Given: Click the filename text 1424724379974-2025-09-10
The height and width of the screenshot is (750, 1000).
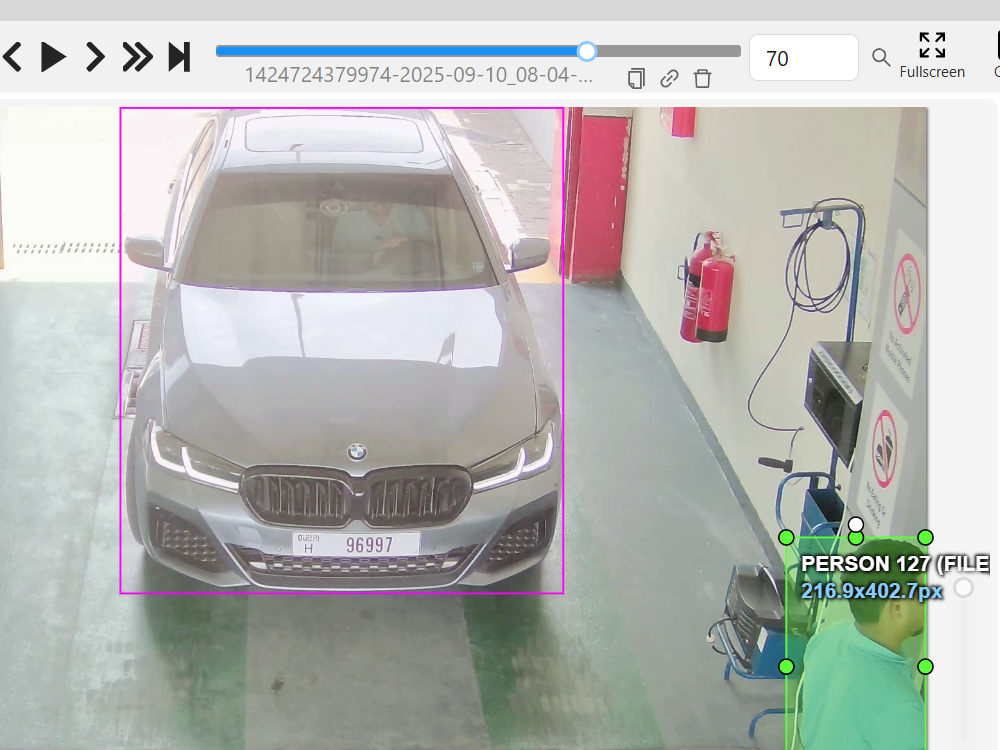Looking at the screenshot, I should (x=419, y=75).
